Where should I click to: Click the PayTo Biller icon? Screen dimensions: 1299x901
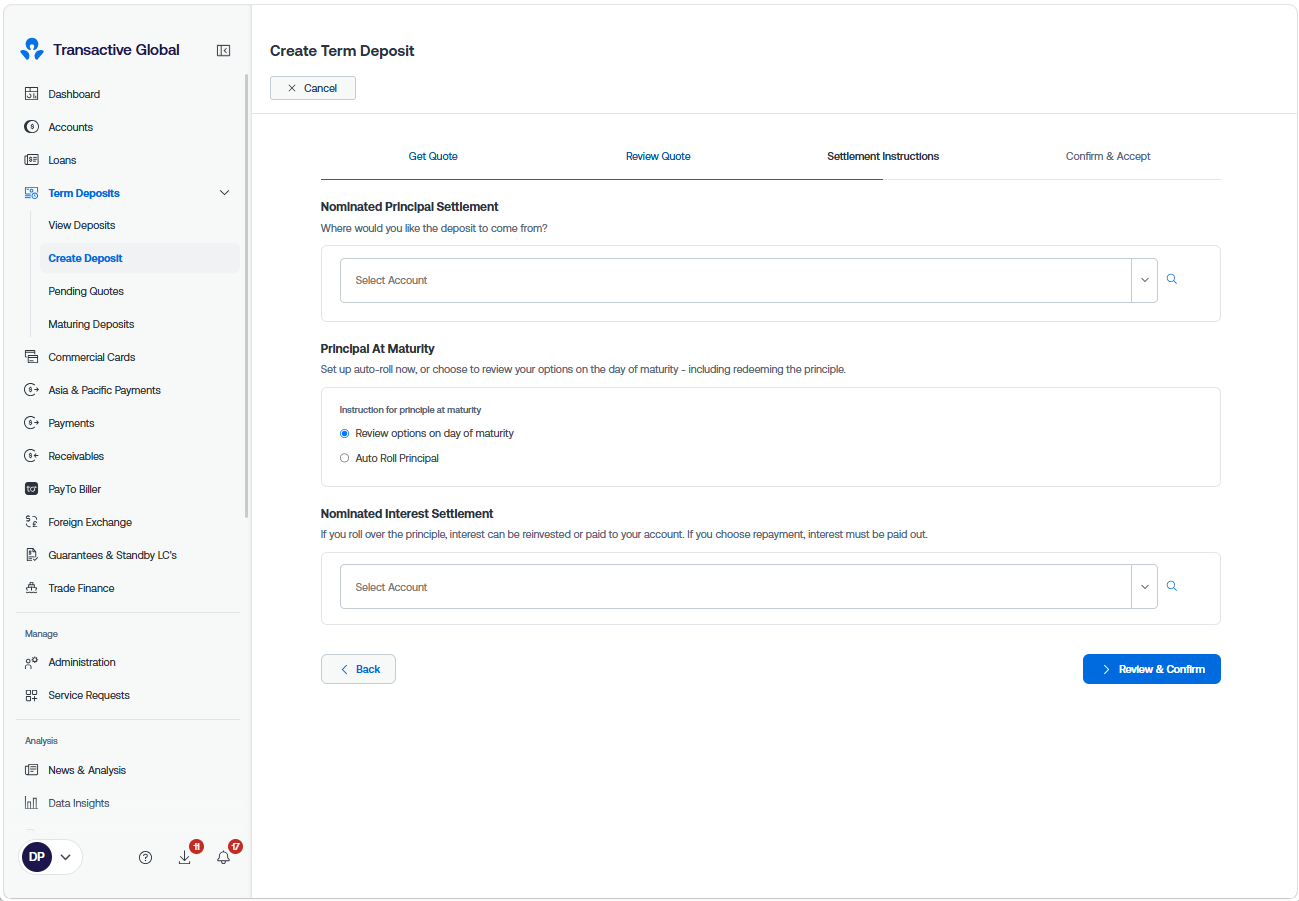coord(31,489)
